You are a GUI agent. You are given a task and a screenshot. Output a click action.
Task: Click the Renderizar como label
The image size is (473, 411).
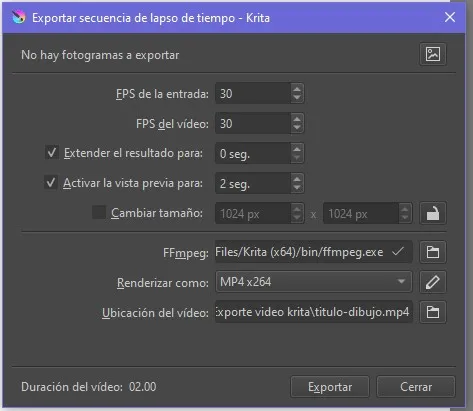163,283
